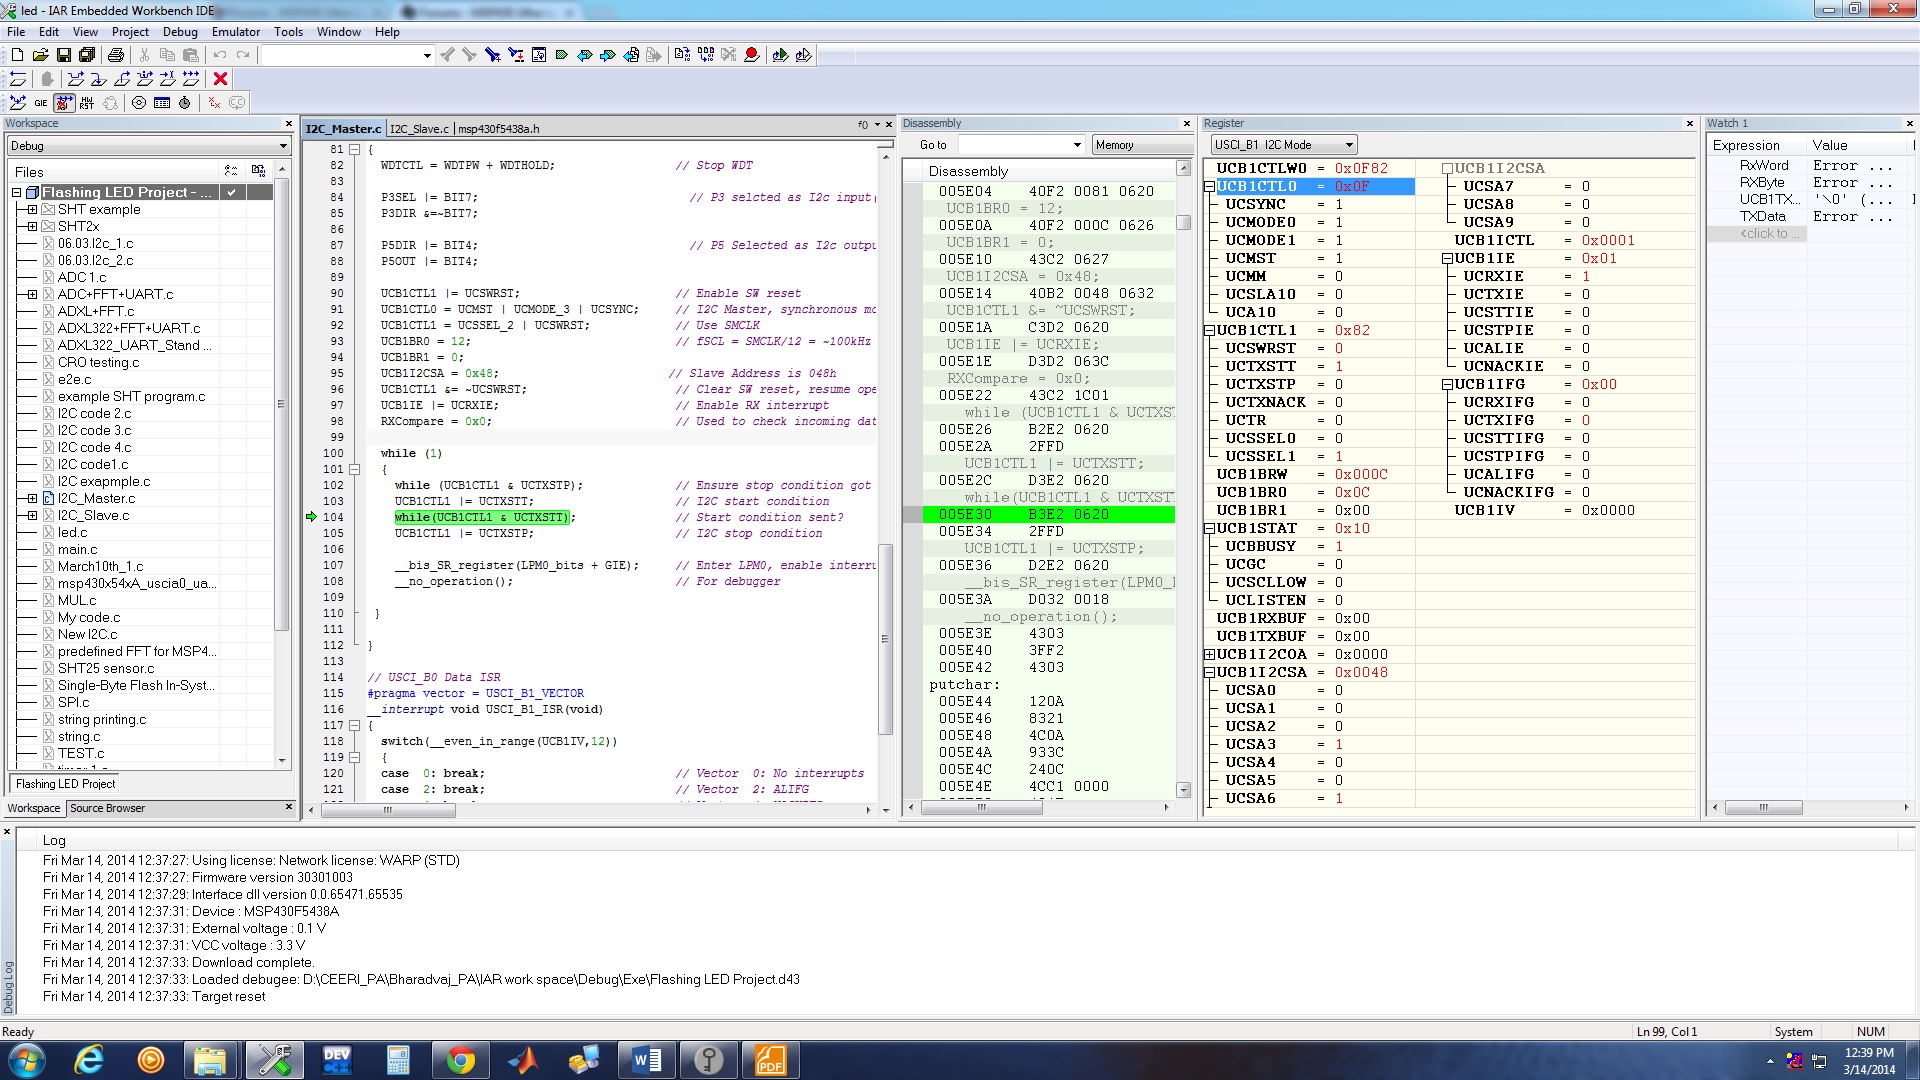This screenshot has height=1080, width=1920.
Task: Click the Memory button in Disassembly panel
Action: 1141,145
